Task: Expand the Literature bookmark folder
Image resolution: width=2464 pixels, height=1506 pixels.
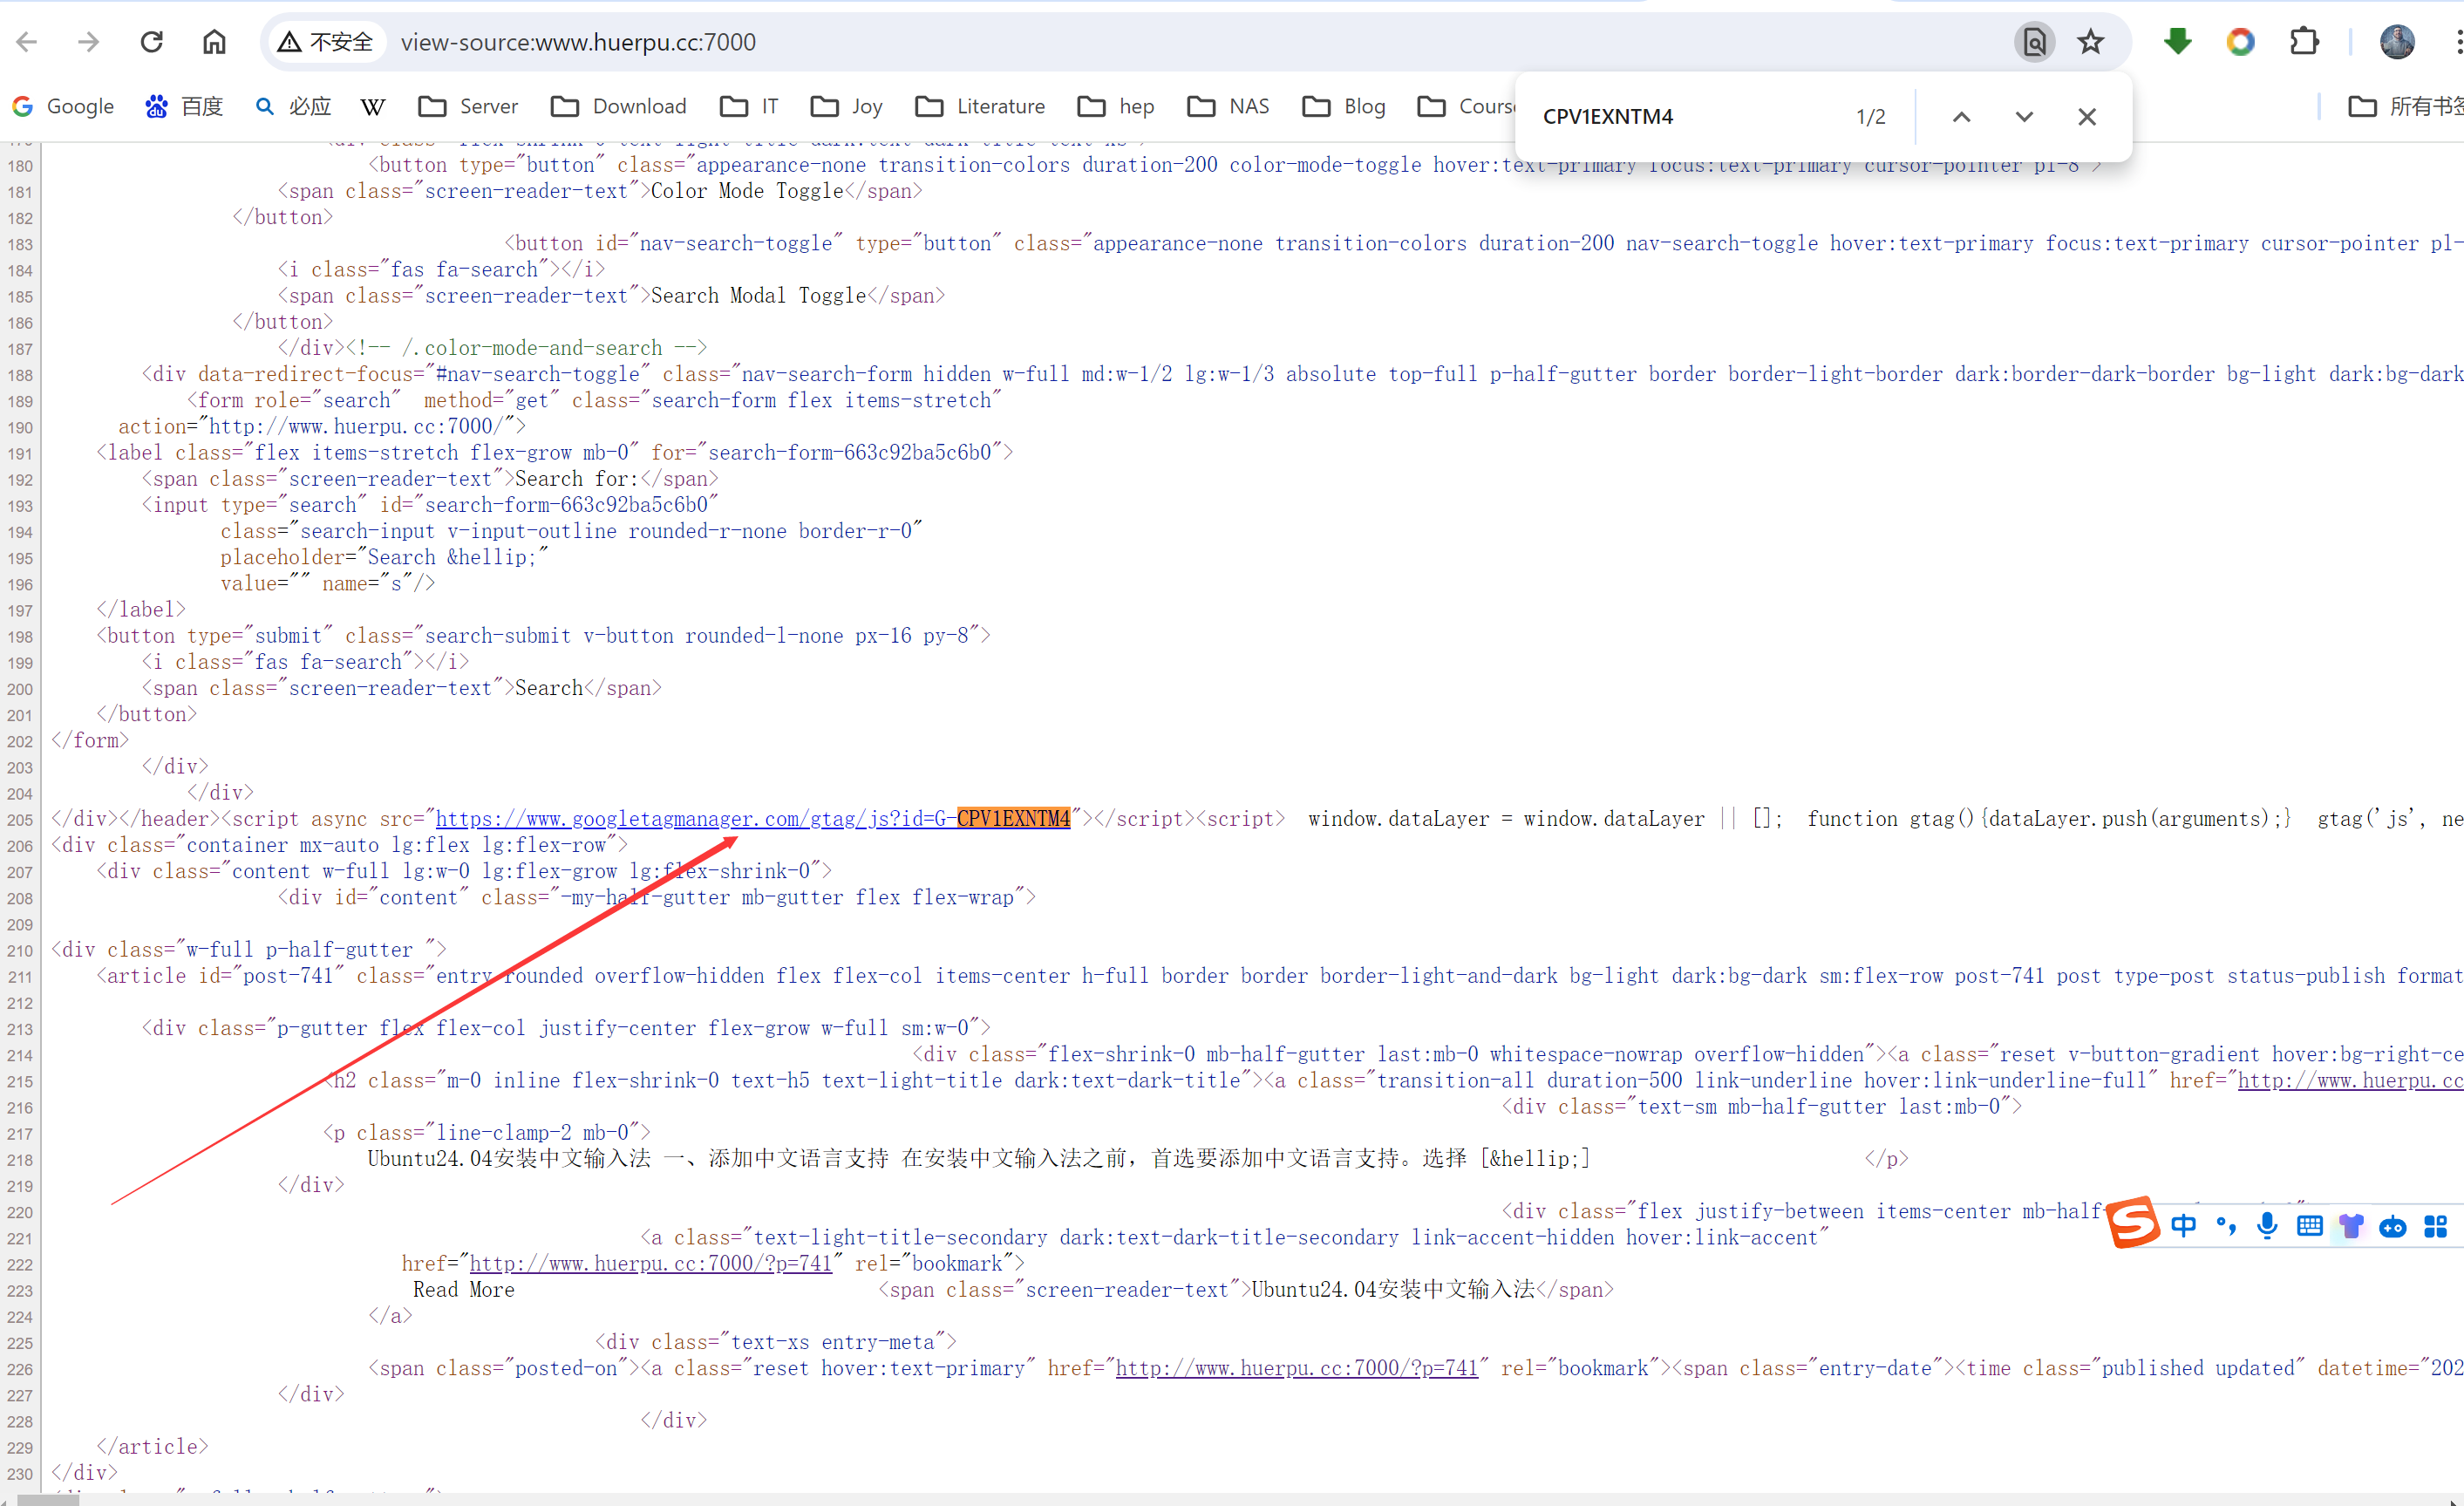Action: coord(980,106)
